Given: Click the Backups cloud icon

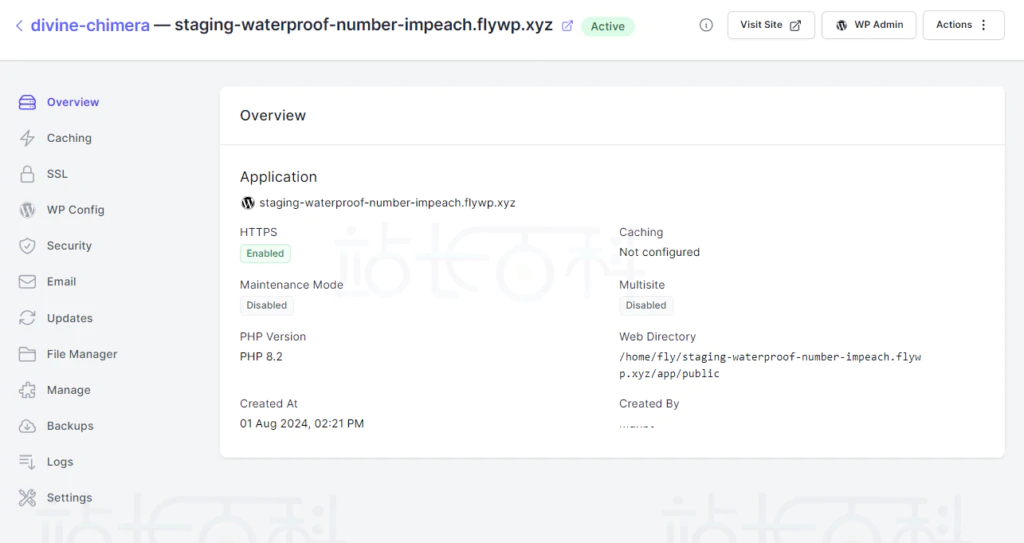Looking at the screenshot, I should (x=27, y=426).
